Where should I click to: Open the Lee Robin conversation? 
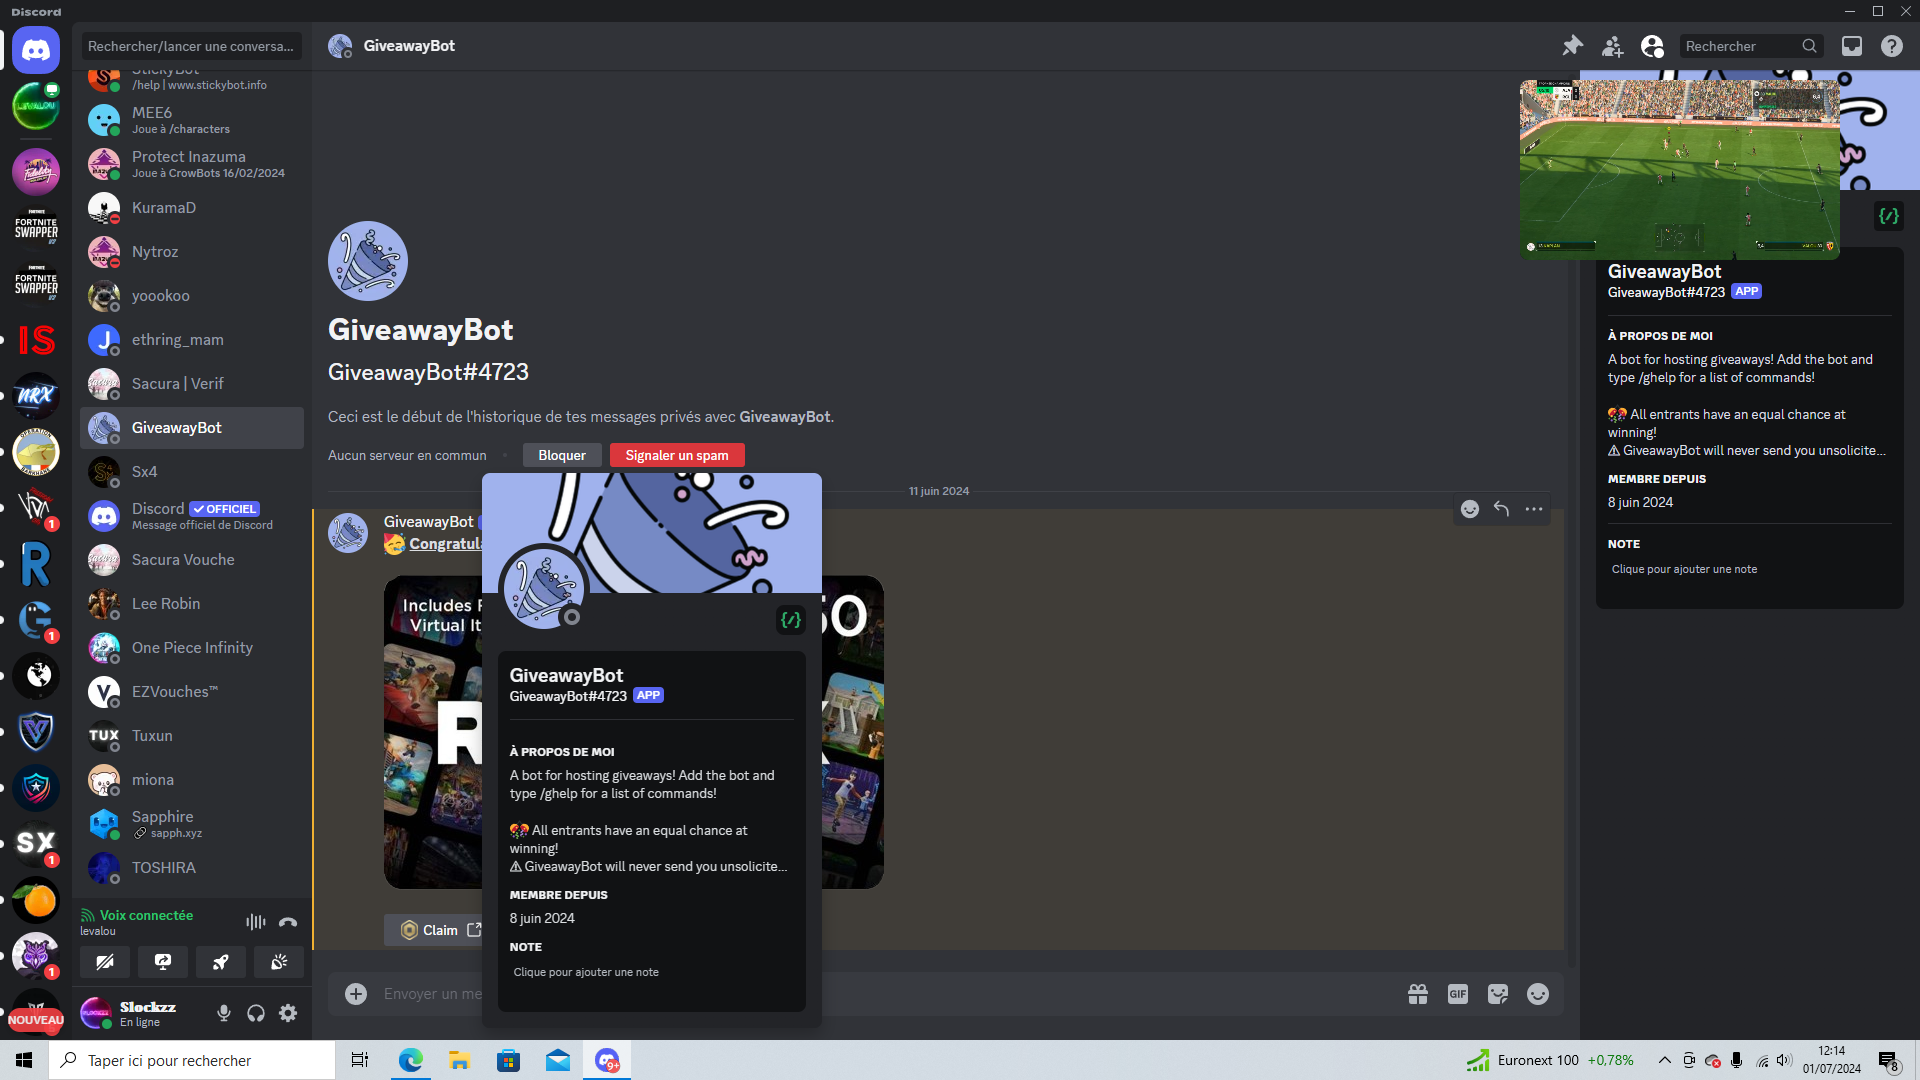192,604
